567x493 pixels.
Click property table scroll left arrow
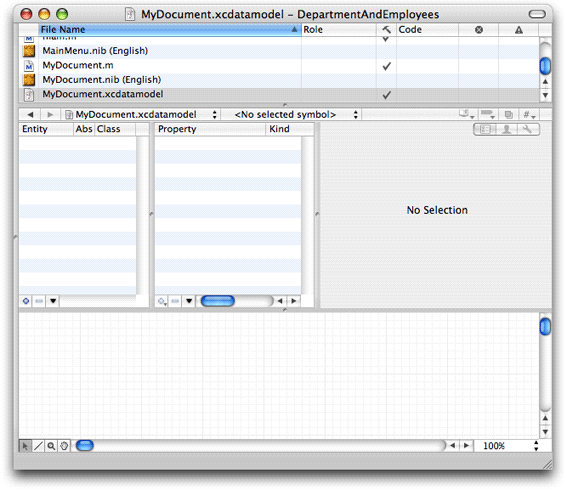(280, 301)
